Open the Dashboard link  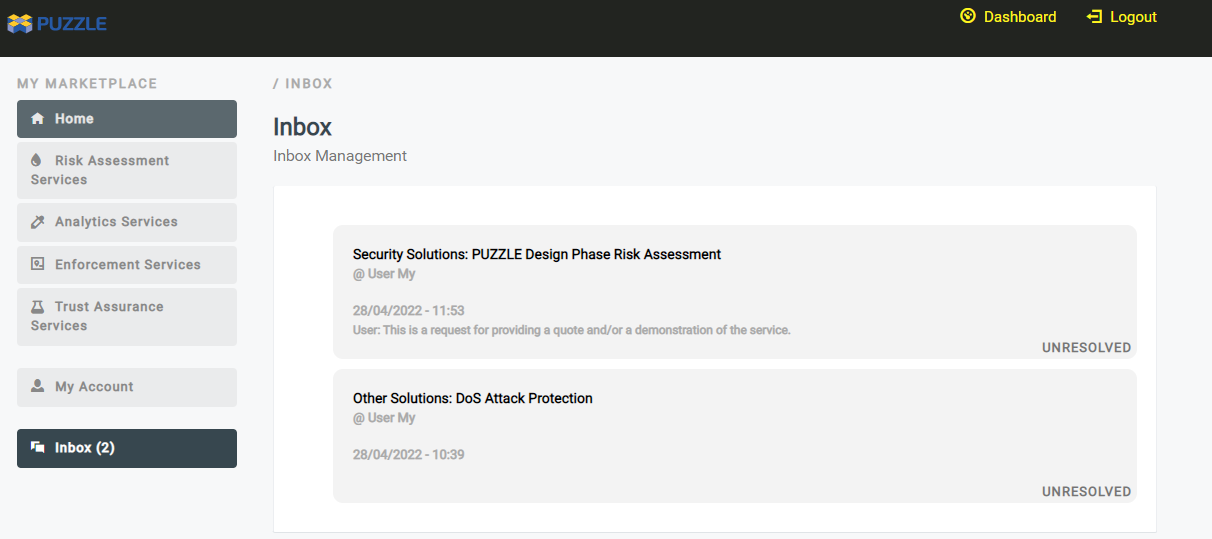pyautogui.click(x=1020, y=17)
